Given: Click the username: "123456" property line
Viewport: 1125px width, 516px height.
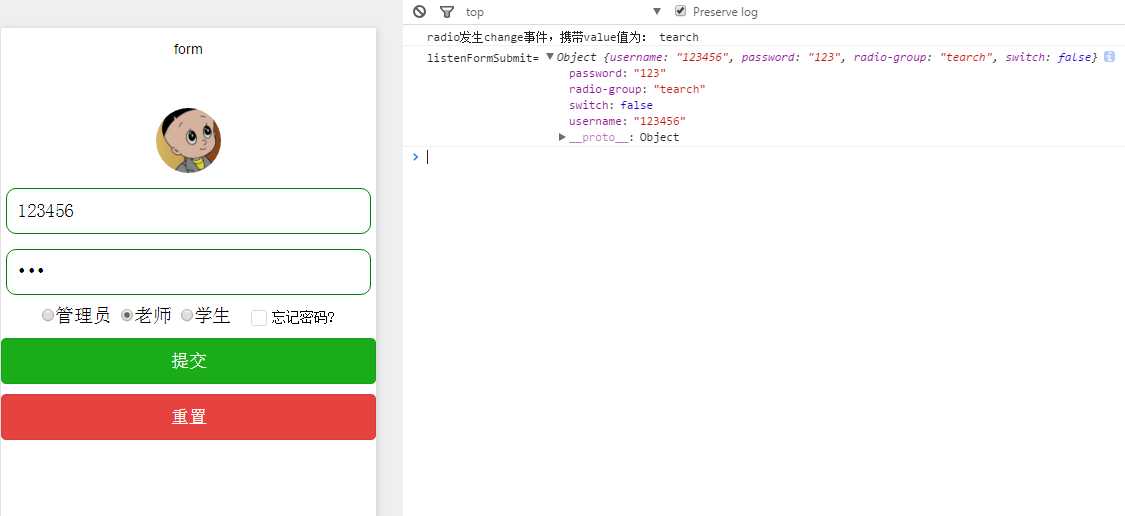Looking at the screenshot, I should pyautogui.click(x=627, y=121).
